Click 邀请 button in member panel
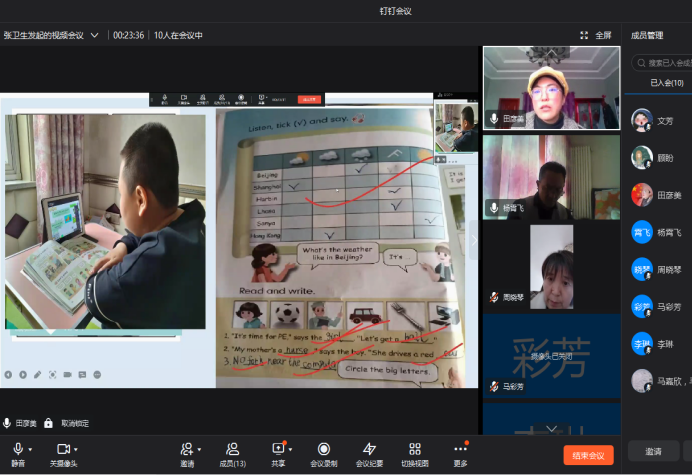Viewport: 692px width, 476px height. coord(653,451)
